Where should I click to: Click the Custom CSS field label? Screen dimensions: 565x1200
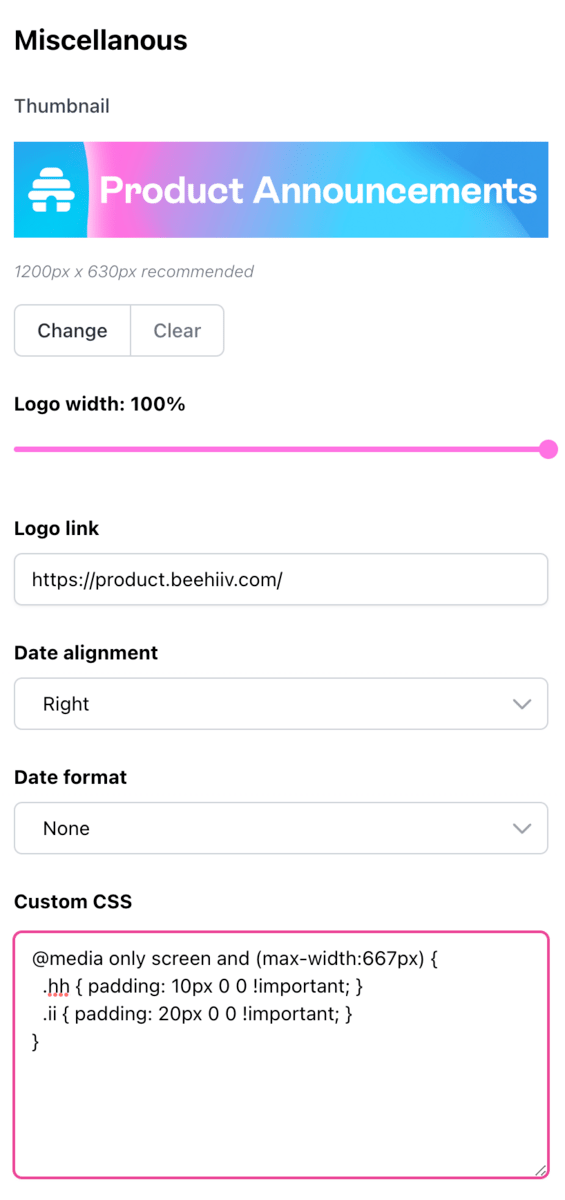(73, 902)
